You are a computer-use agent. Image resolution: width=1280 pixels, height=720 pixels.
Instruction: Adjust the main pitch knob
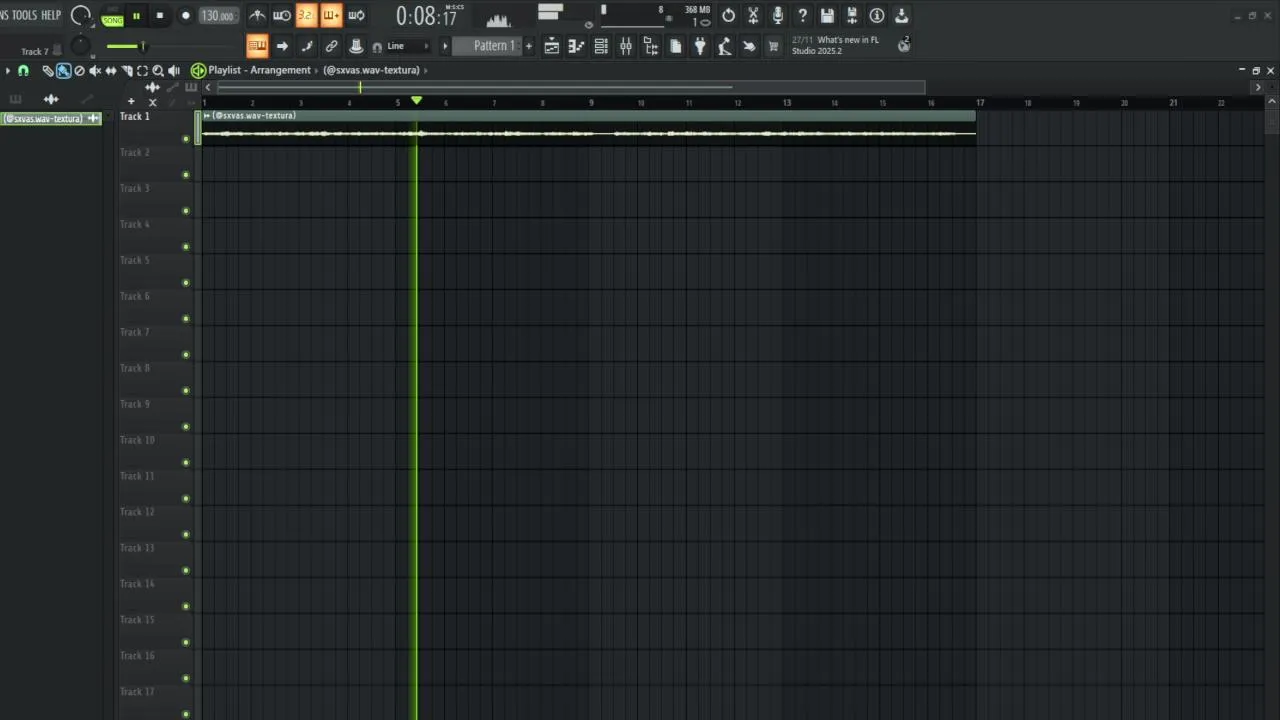[x=81, y=46]
